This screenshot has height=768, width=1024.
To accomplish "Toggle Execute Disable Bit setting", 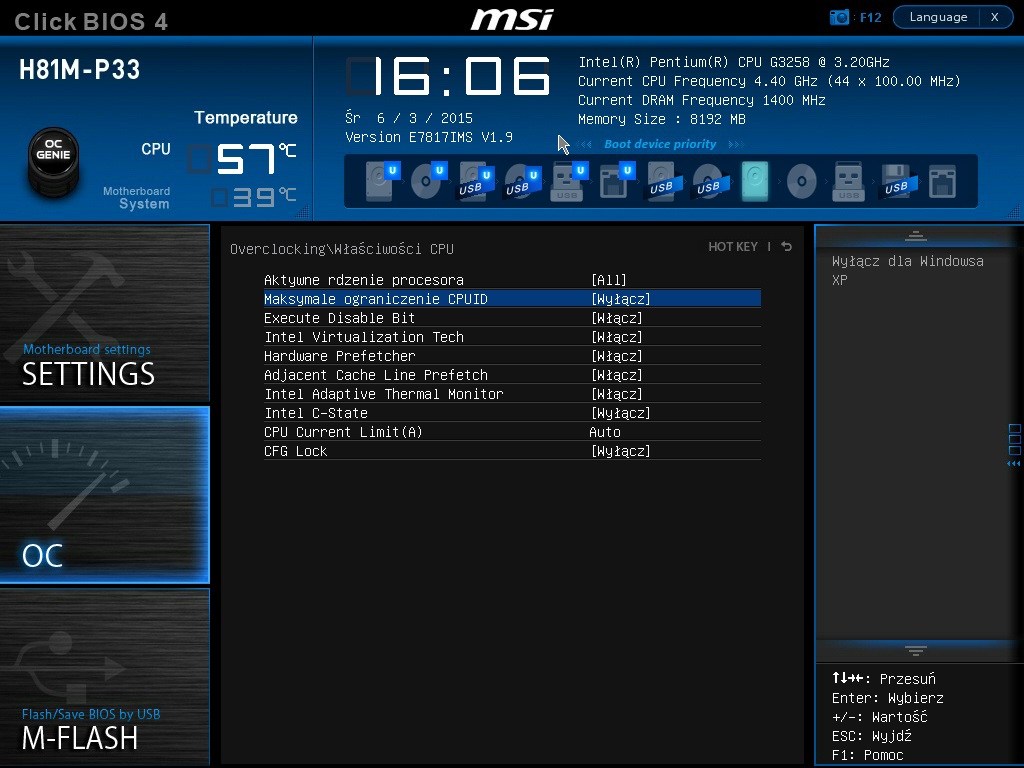I will pyautogui.click(x=616, y=318).
